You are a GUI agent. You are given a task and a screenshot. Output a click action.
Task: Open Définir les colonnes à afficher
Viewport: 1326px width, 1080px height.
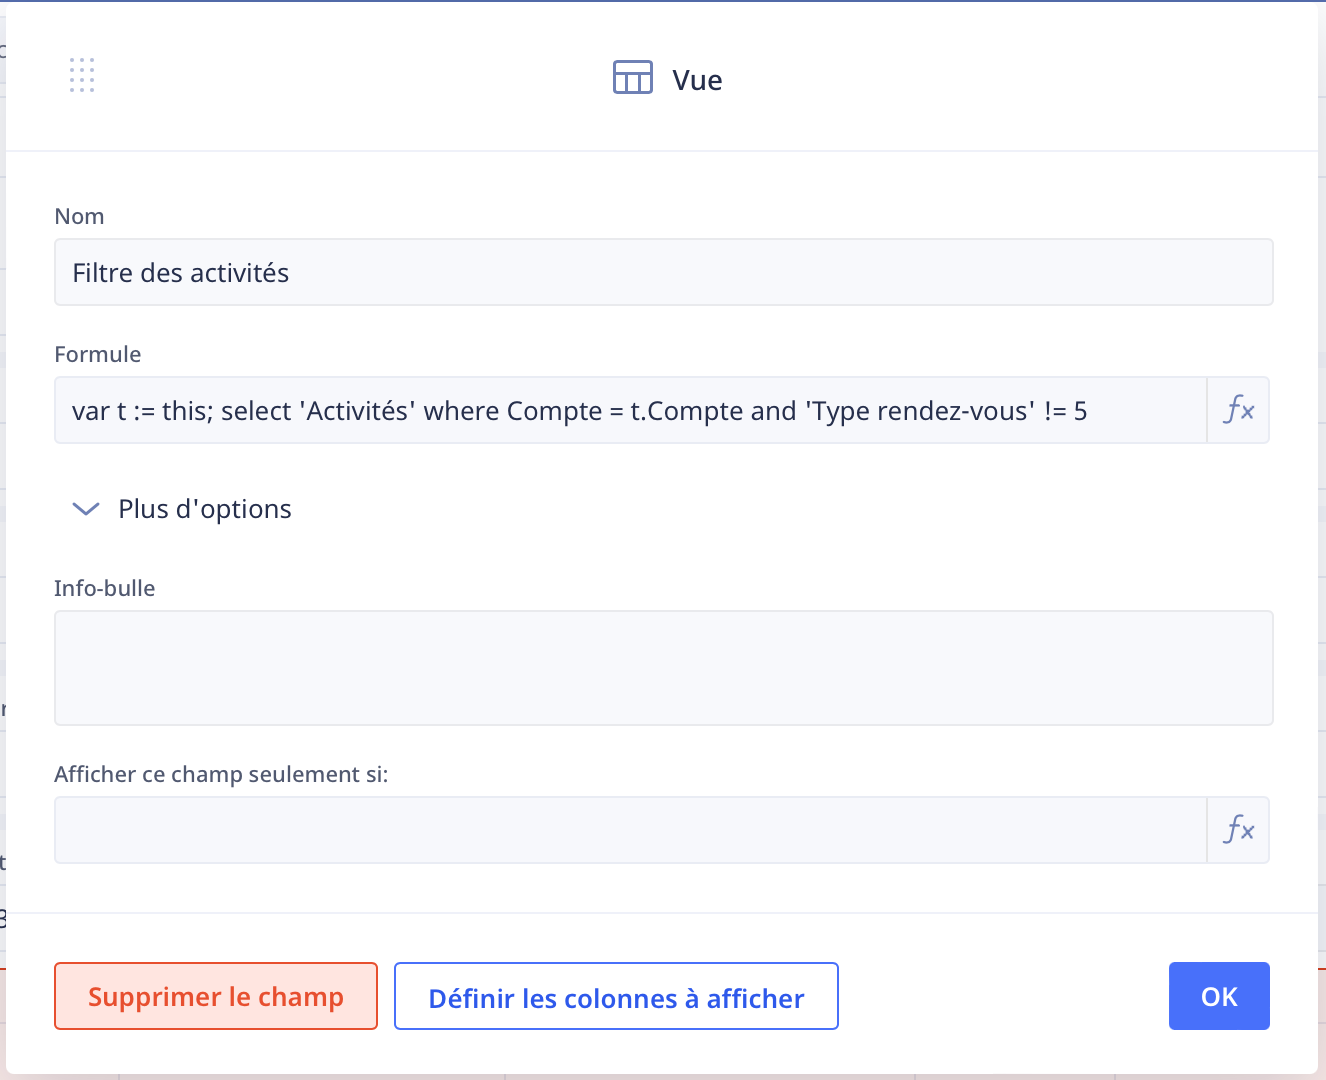pyautogui.click(x=616, y=996)
